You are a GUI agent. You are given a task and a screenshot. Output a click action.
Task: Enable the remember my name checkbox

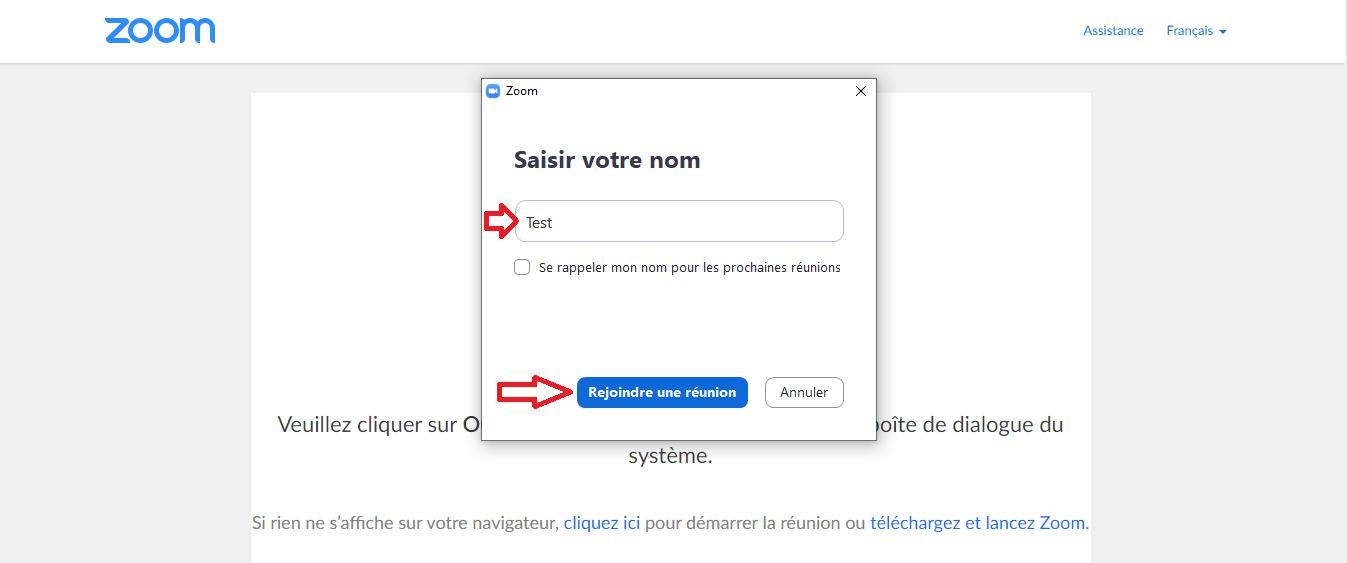point(522,267)
